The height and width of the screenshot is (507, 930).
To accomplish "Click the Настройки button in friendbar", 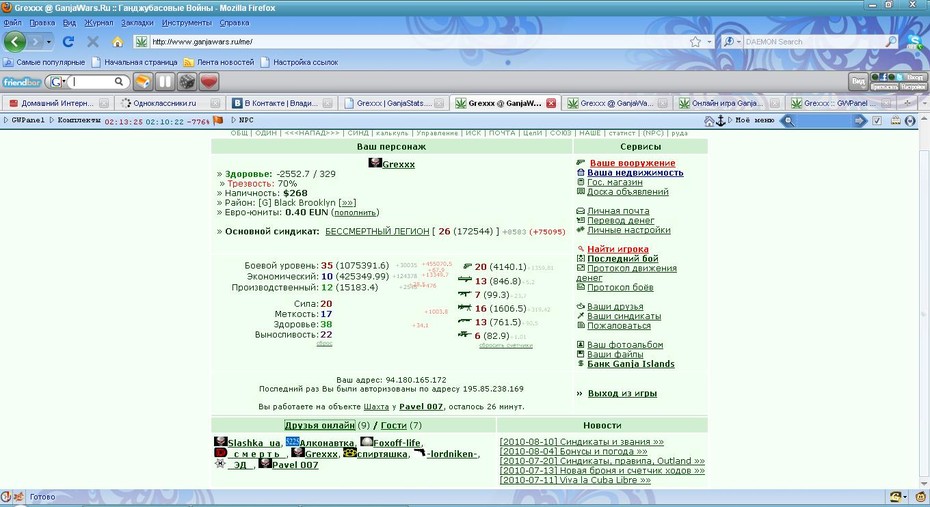I will click(x=913, y=87).
